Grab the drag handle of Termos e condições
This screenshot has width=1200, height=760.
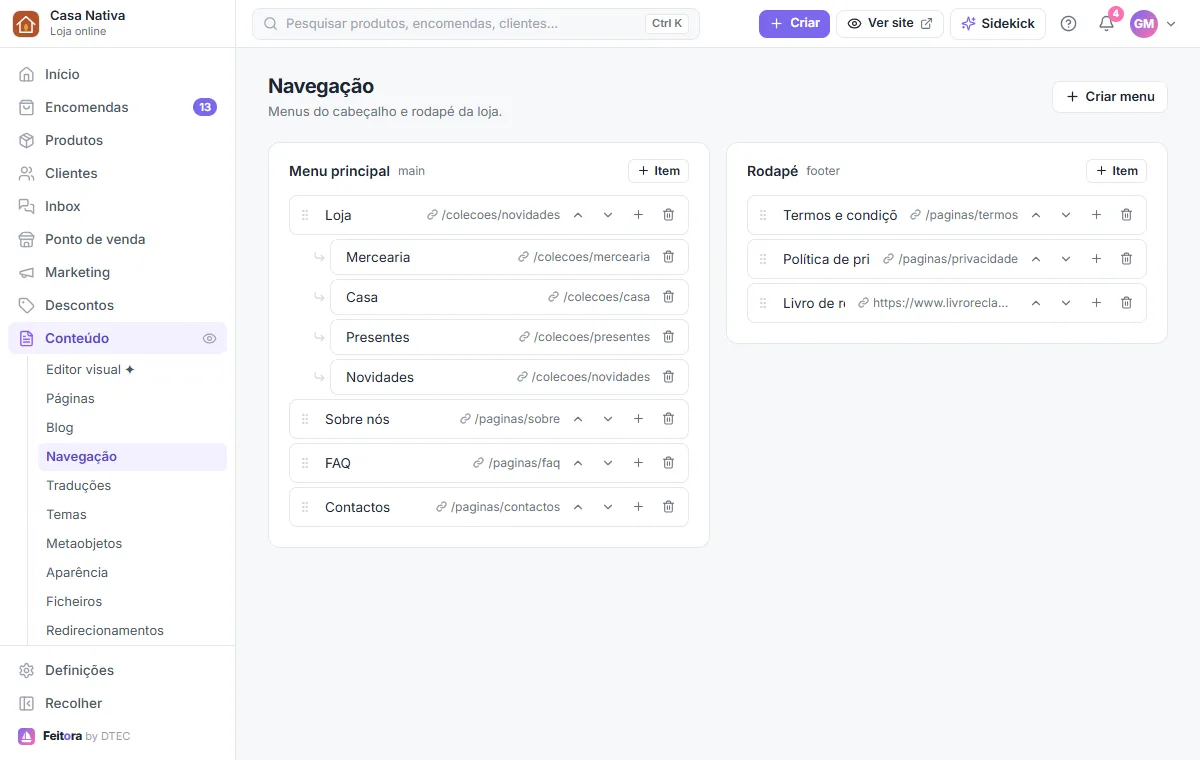[763, 215]
